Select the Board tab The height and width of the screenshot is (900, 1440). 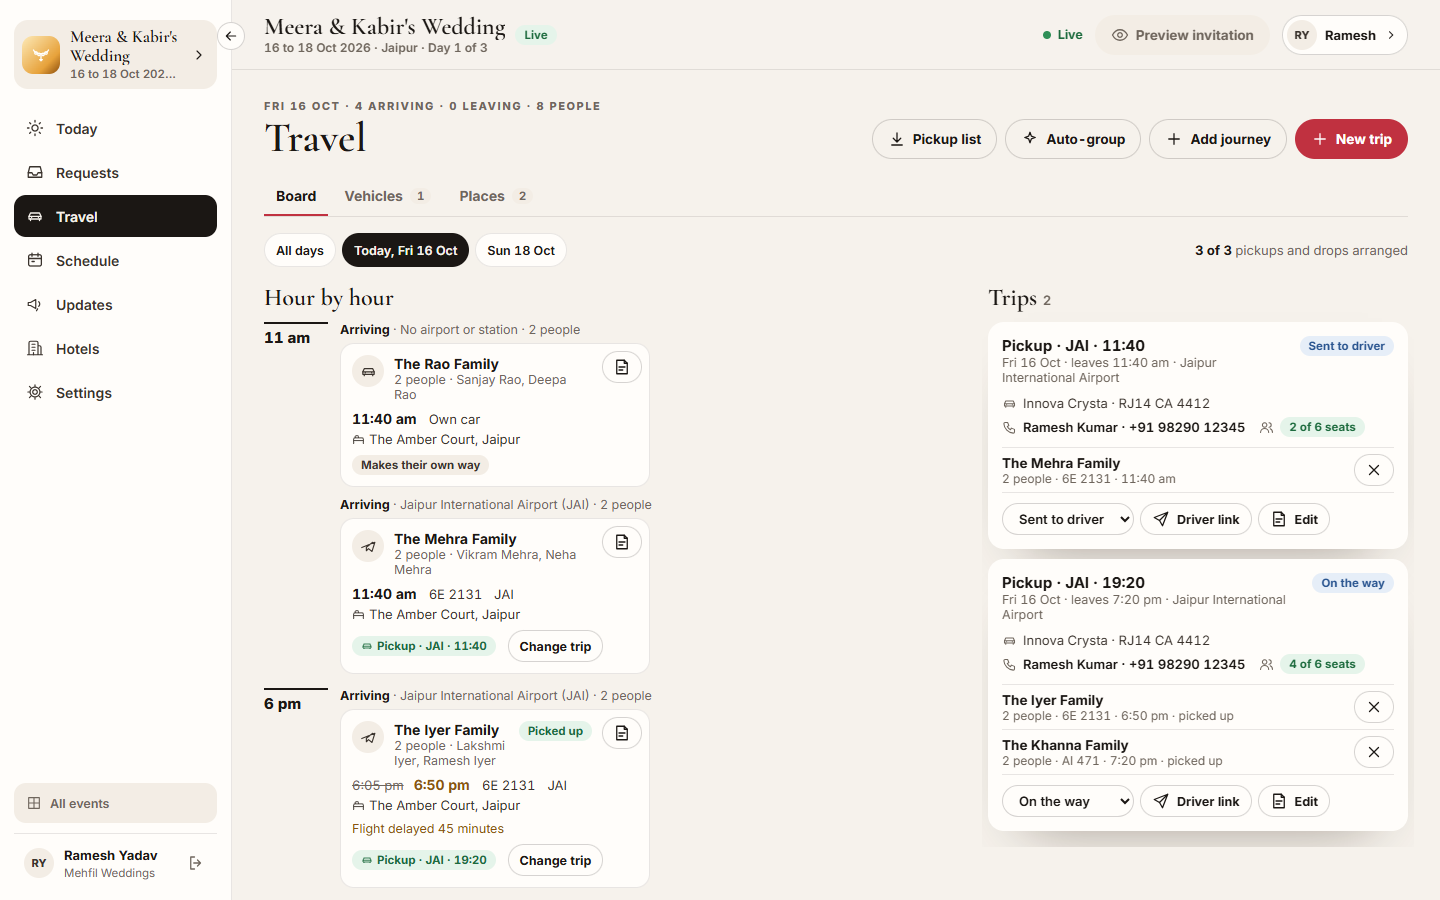click(296, 196)
